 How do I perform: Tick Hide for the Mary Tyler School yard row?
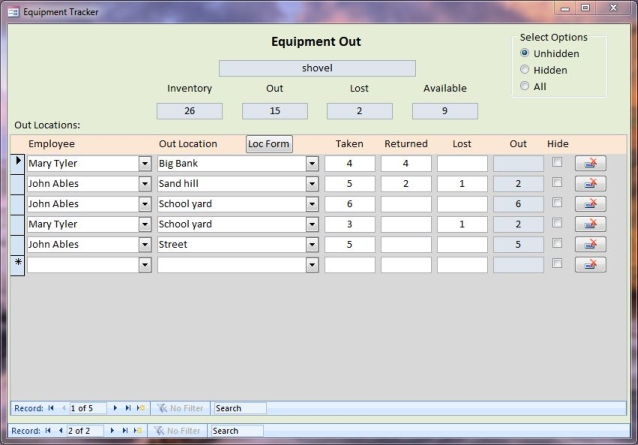557,222
